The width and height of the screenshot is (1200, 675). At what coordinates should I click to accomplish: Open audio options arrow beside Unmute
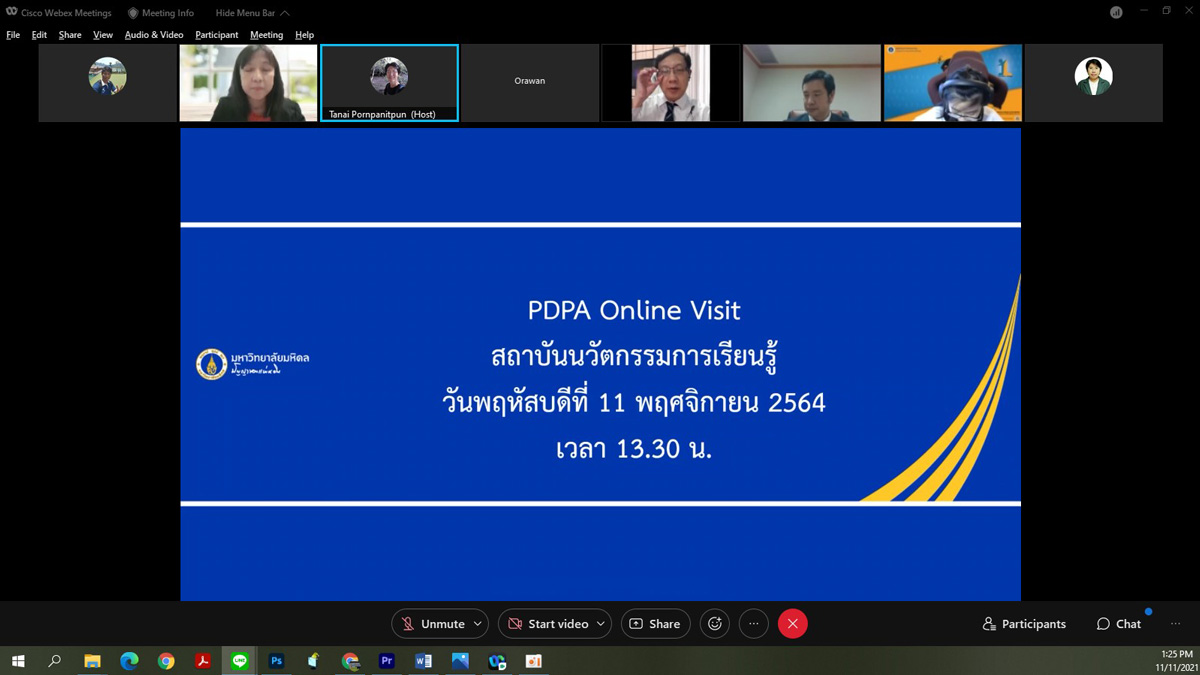(478, 624)
